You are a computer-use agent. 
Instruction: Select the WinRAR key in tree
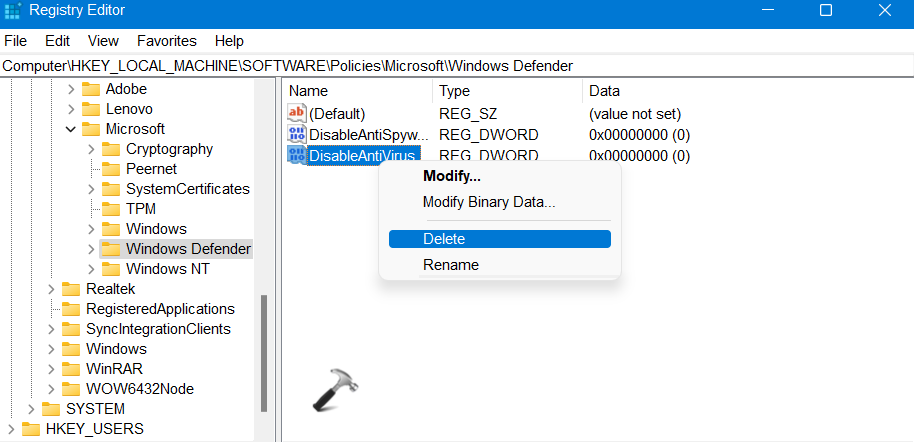tap(115, 369)
